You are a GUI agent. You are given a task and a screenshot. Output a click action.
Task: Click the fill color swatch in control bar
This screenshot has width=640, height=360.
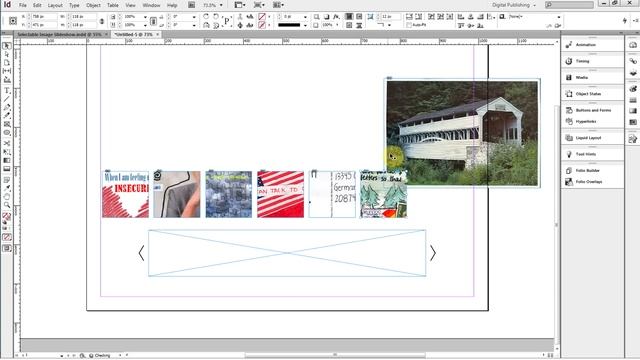tap(262, 17)
